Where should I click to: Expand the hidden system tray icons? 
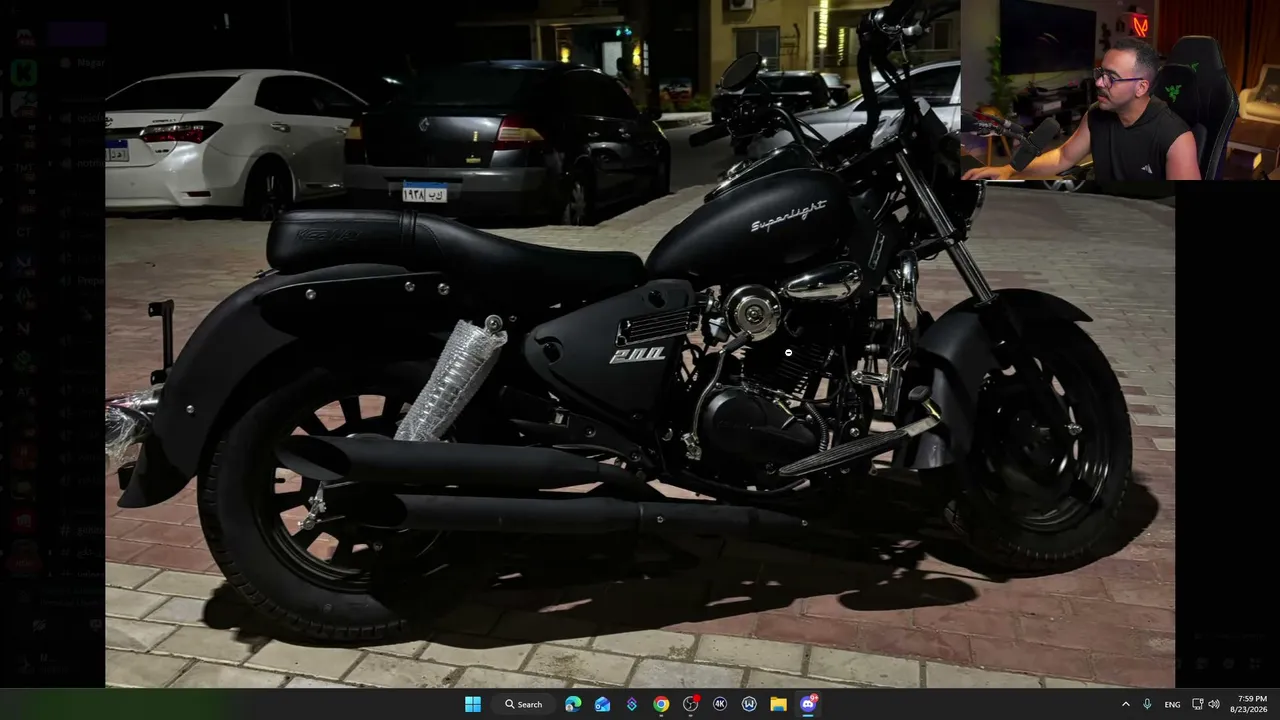(x=1125, y=704)
